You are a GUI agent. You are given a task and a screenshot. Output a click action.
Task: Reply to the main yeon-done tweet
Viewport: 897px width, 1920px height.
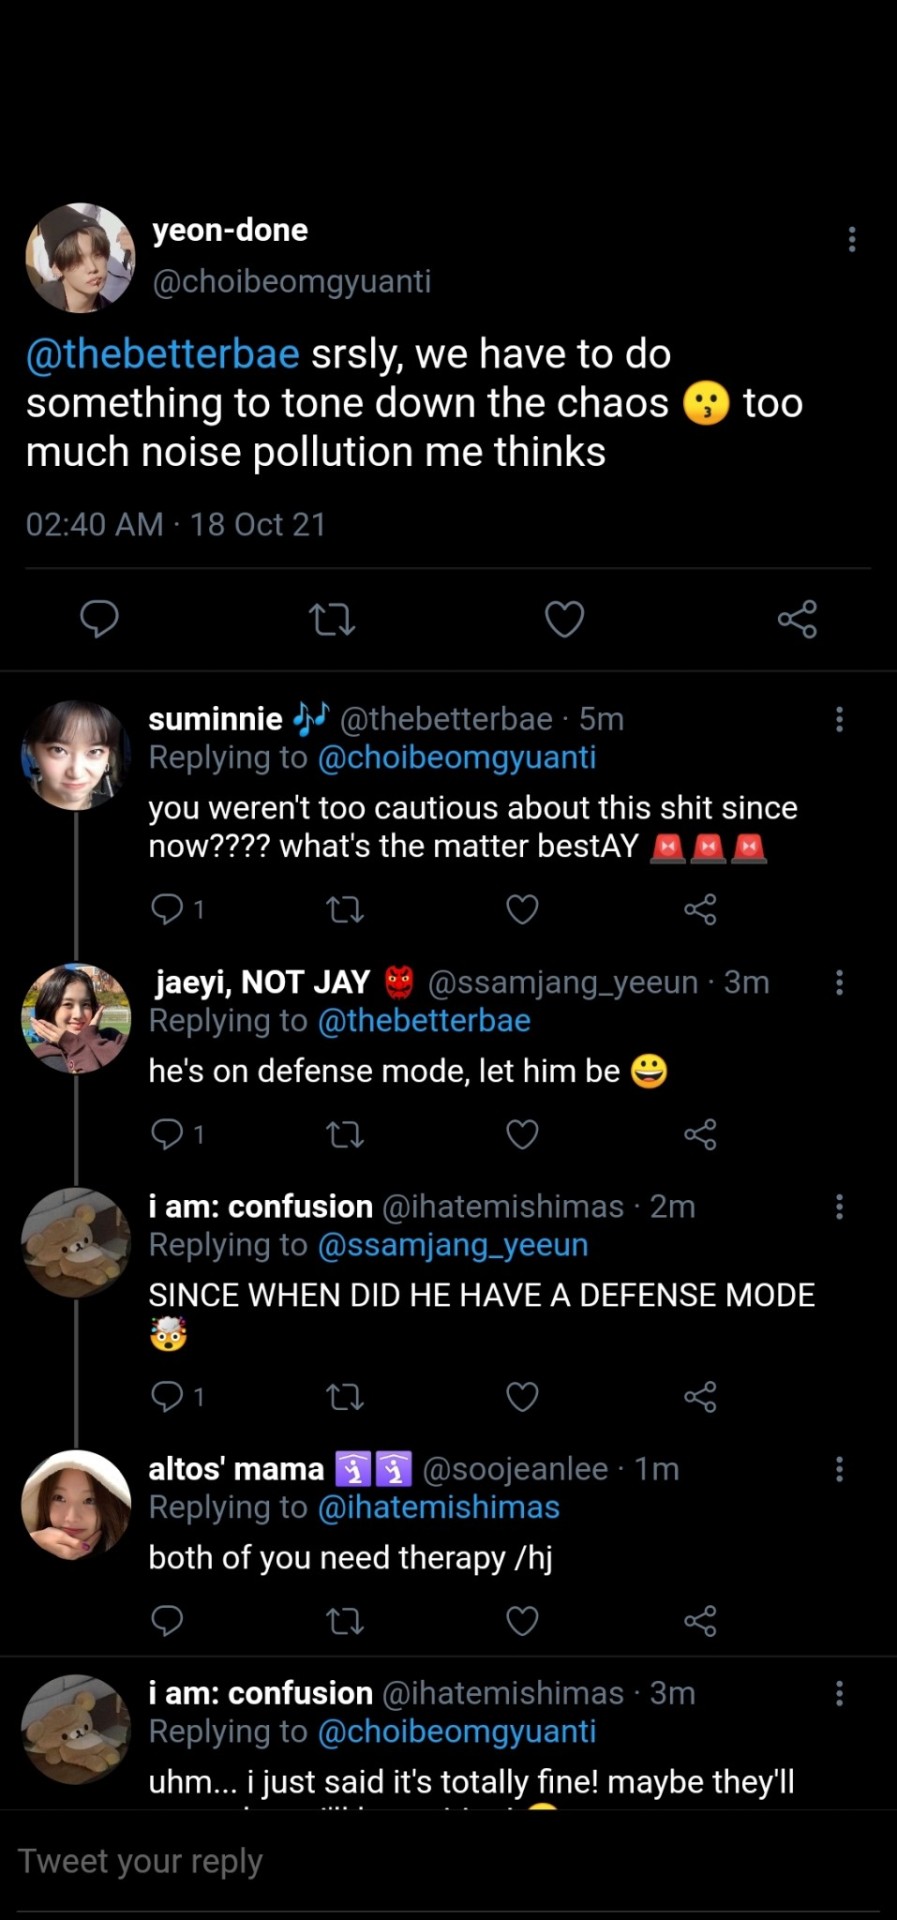pyautogui.click(x=99, y=619)
